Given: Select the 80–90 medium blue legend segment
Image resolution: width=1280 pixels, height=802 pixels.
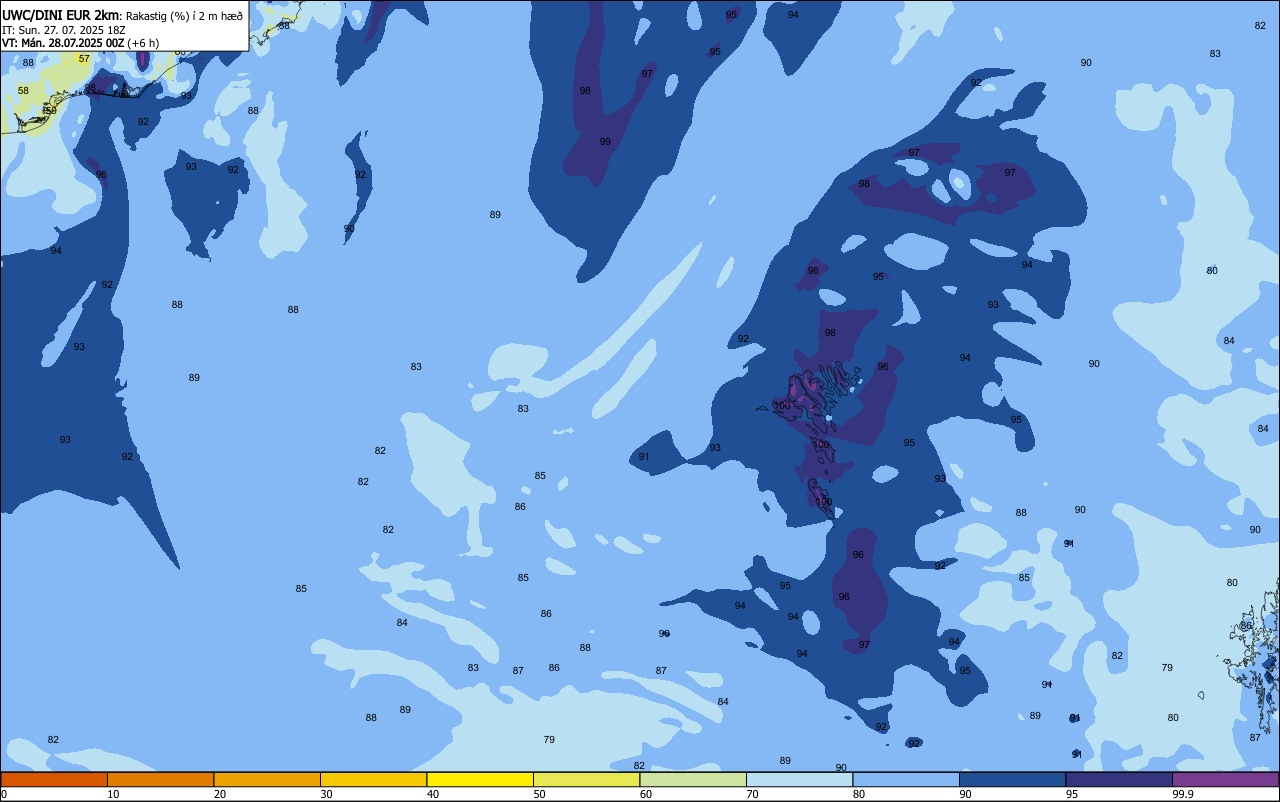Looking at the screenshot, I should click(906, 779).
